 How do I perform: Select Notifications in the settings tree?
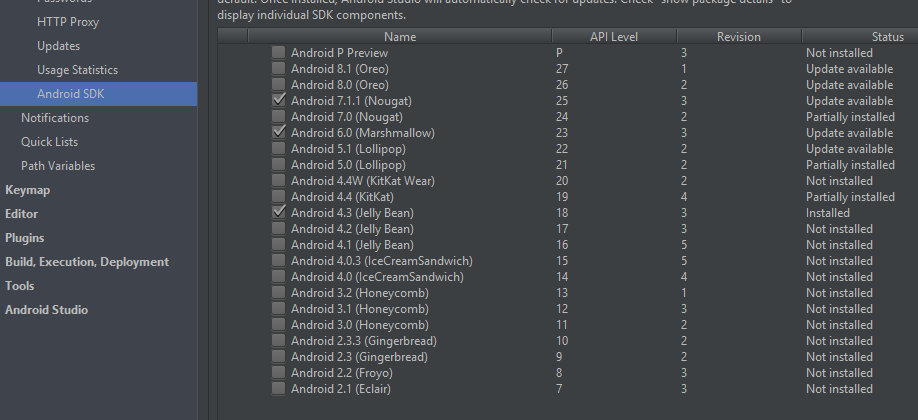[55, 118]
